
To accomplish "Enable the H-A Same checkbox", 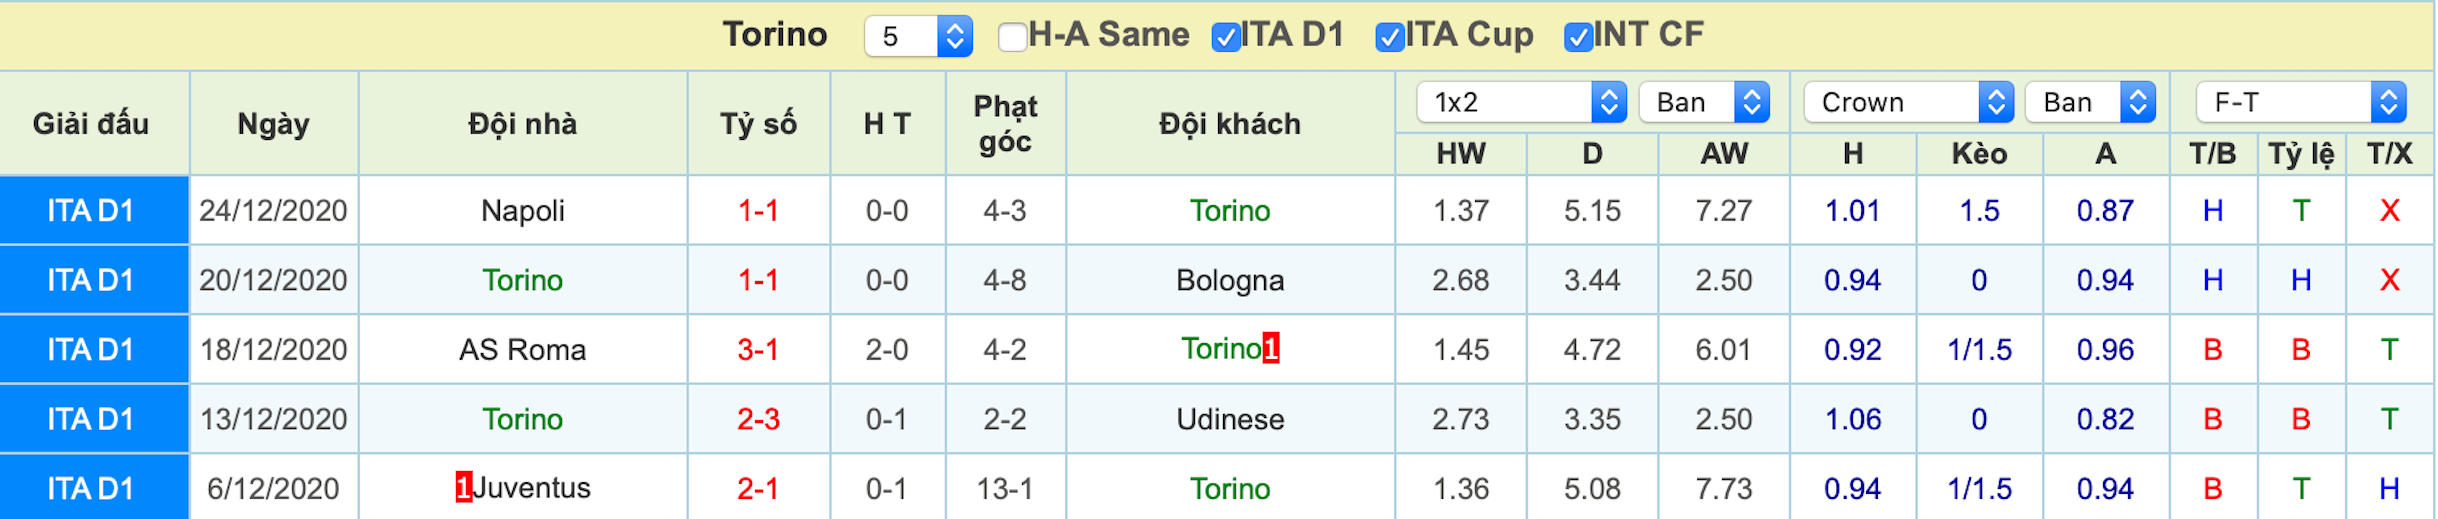I will (1012, 37).
